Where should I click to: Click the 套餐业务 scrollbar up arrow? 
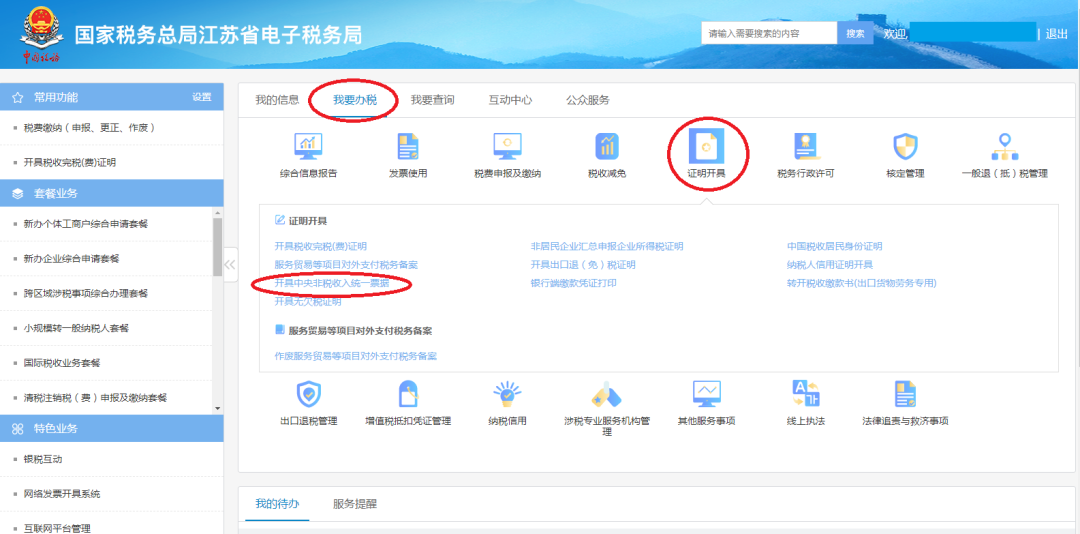point(218,212)
